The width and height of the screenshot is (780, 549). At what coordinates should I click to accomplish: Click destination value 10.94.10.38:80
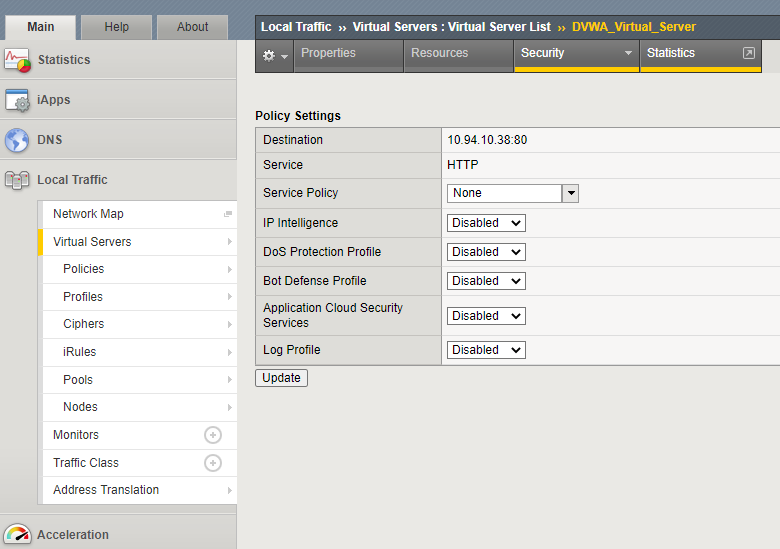487,140
